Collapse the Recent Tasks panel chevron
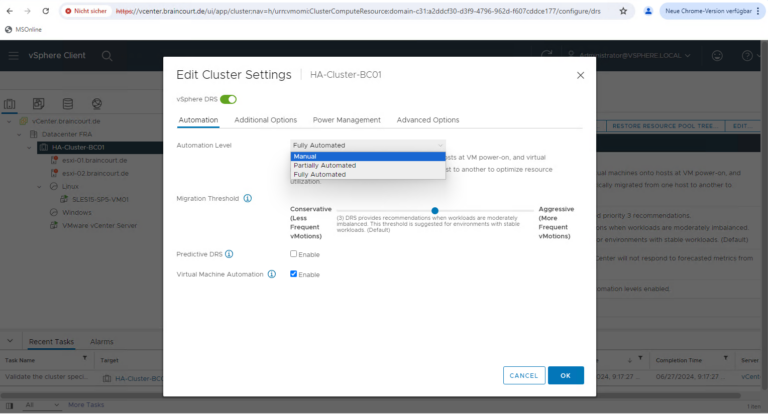This screenshot has height=414, width=768. (x=10, y=341)
